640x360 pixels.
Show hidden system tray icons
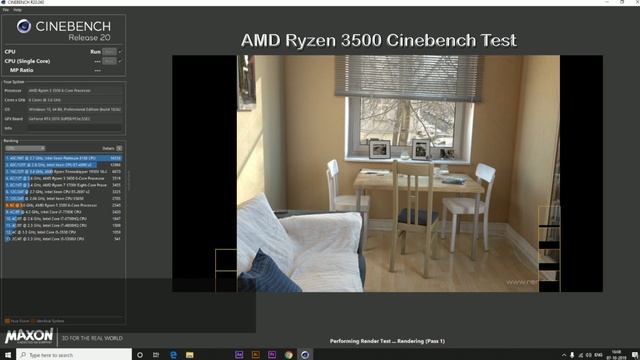click(564, 355)
